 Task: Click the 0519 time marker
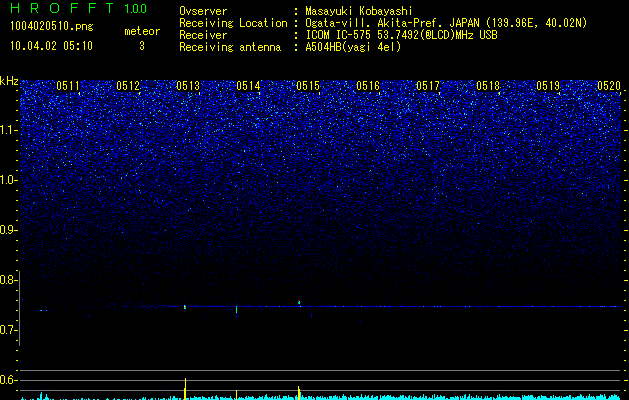pos(548,86)
